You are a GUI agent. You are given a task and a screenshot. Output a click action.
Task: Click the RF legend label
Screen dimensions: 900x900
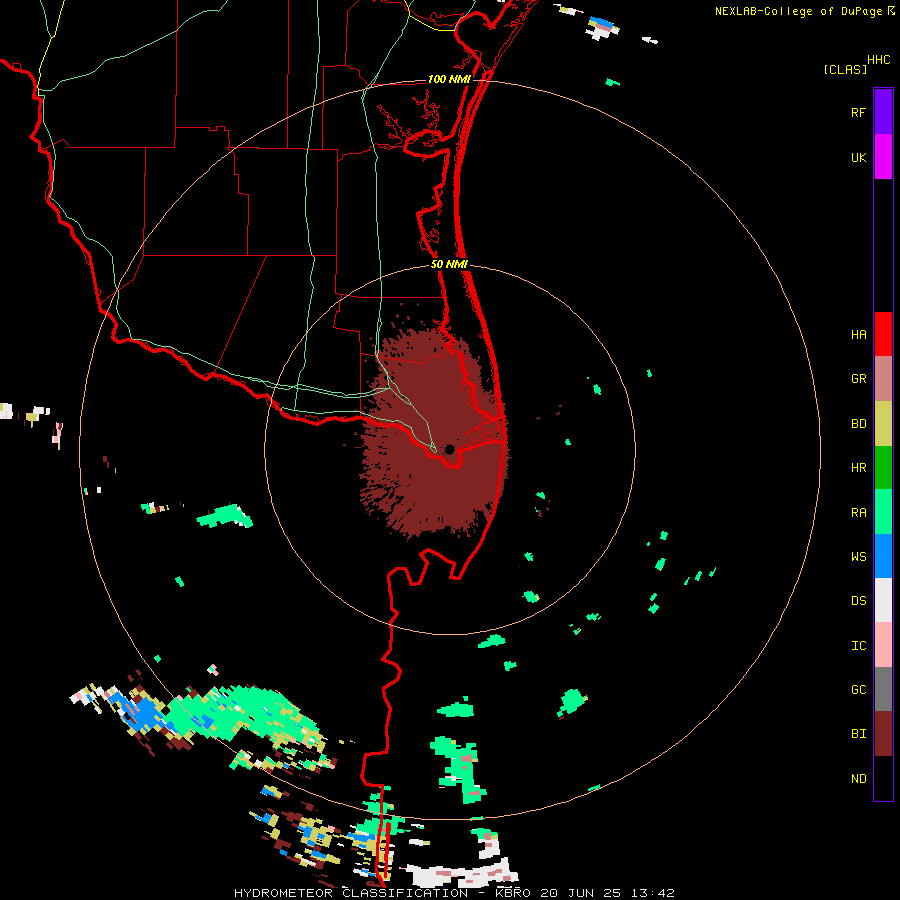click(858, 112)
